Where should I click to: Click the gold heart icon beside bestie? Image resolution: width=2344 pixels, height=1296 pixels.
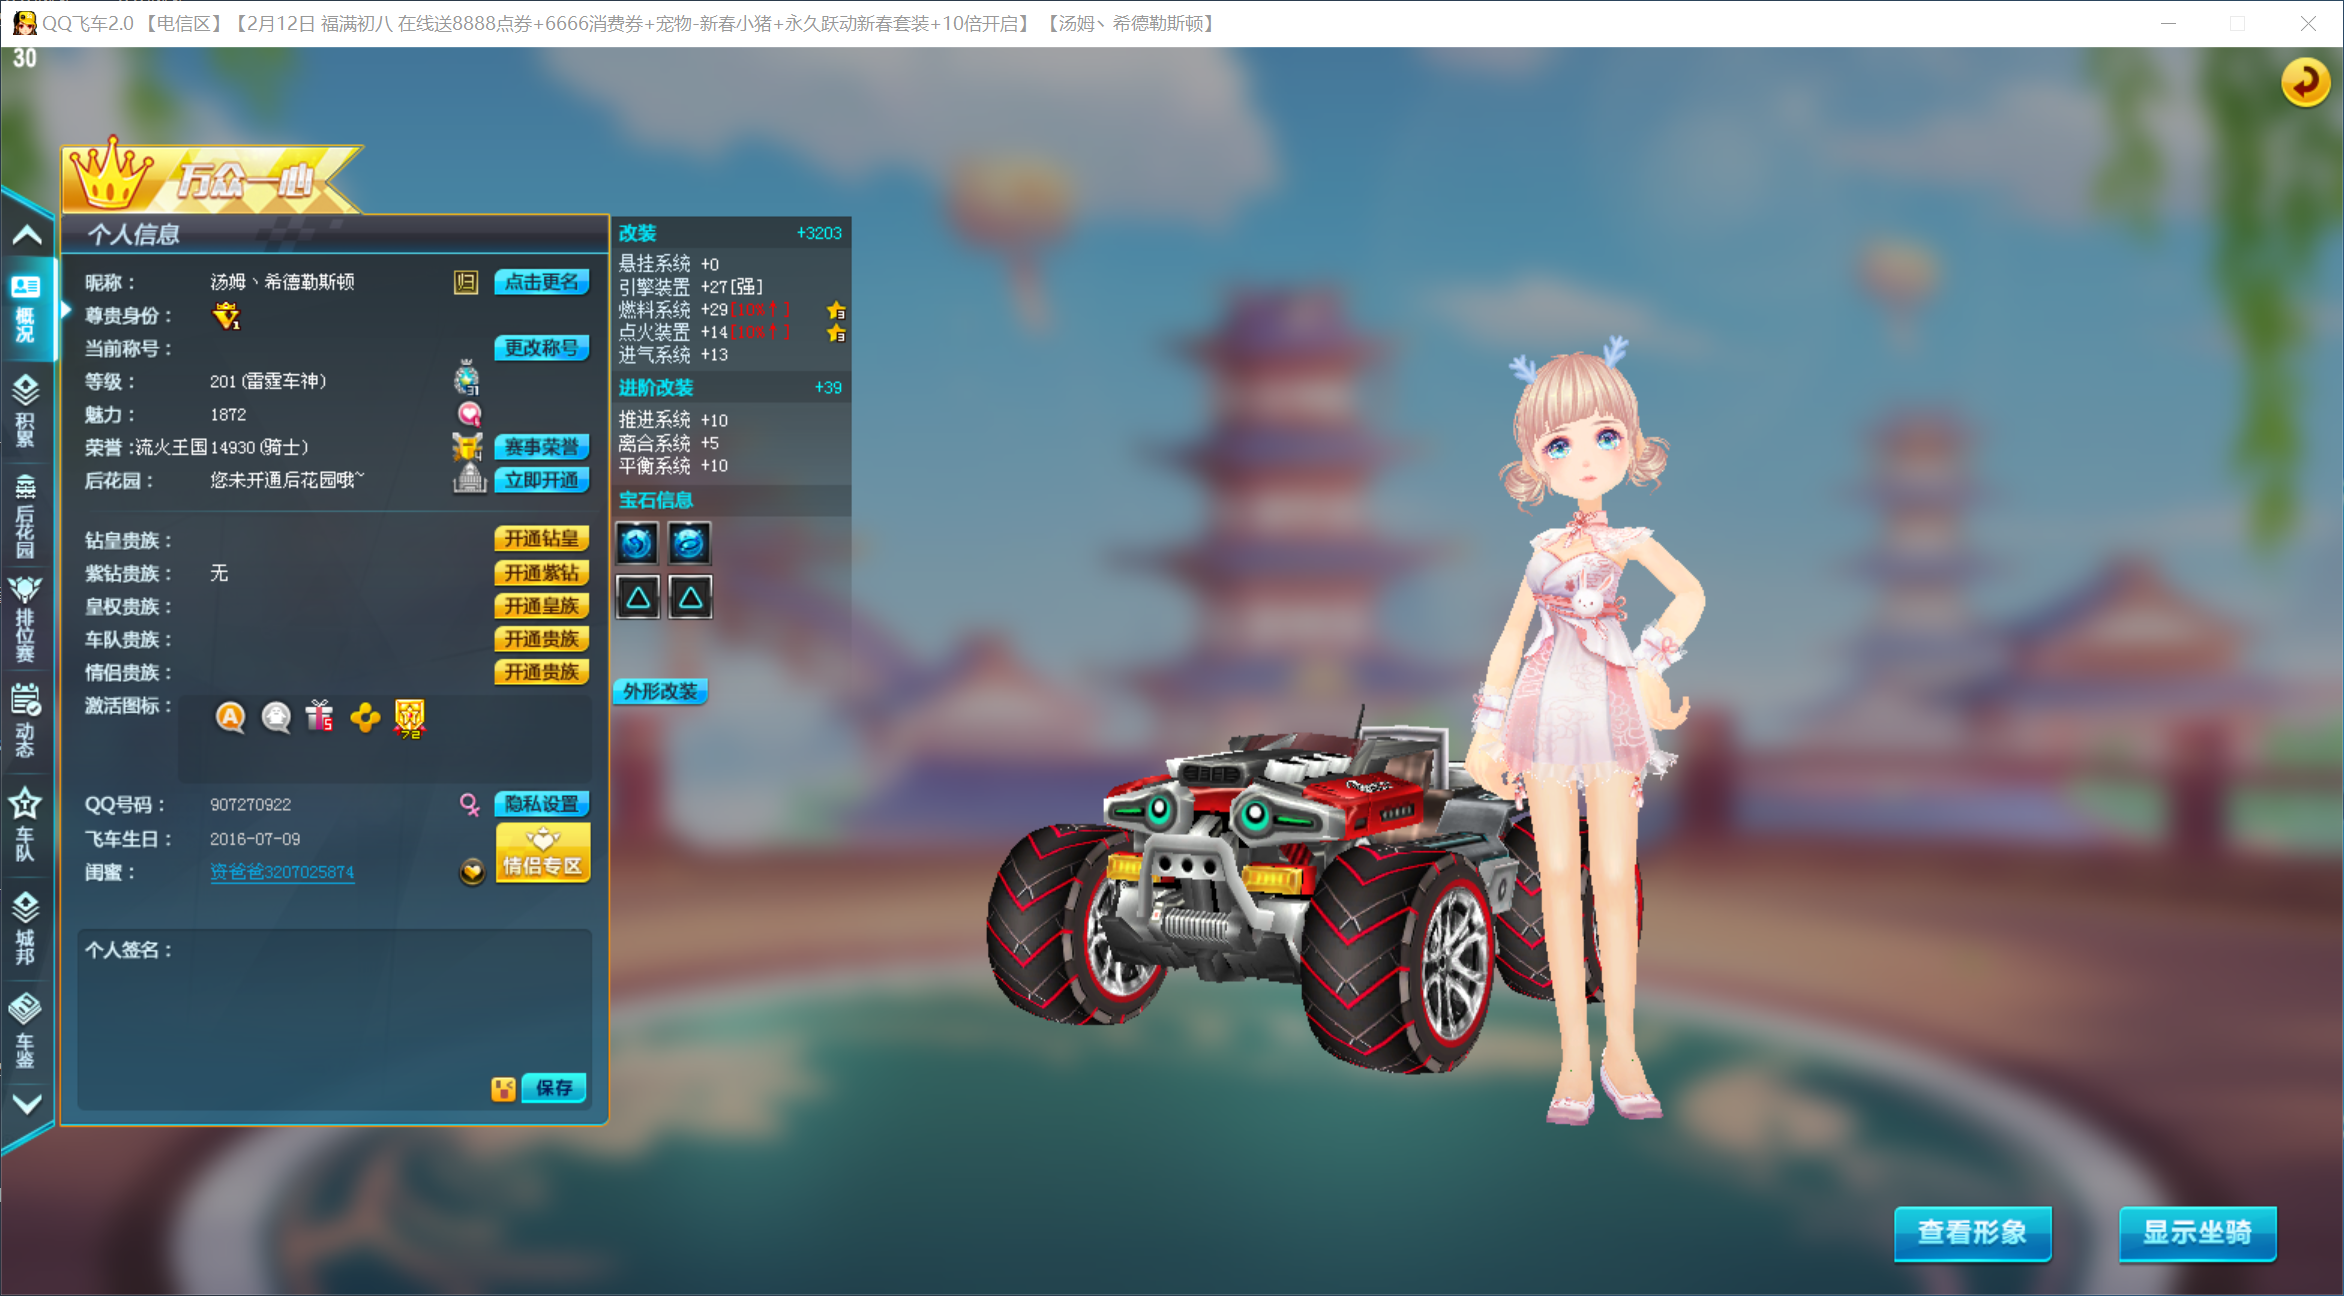pos(472,872)
